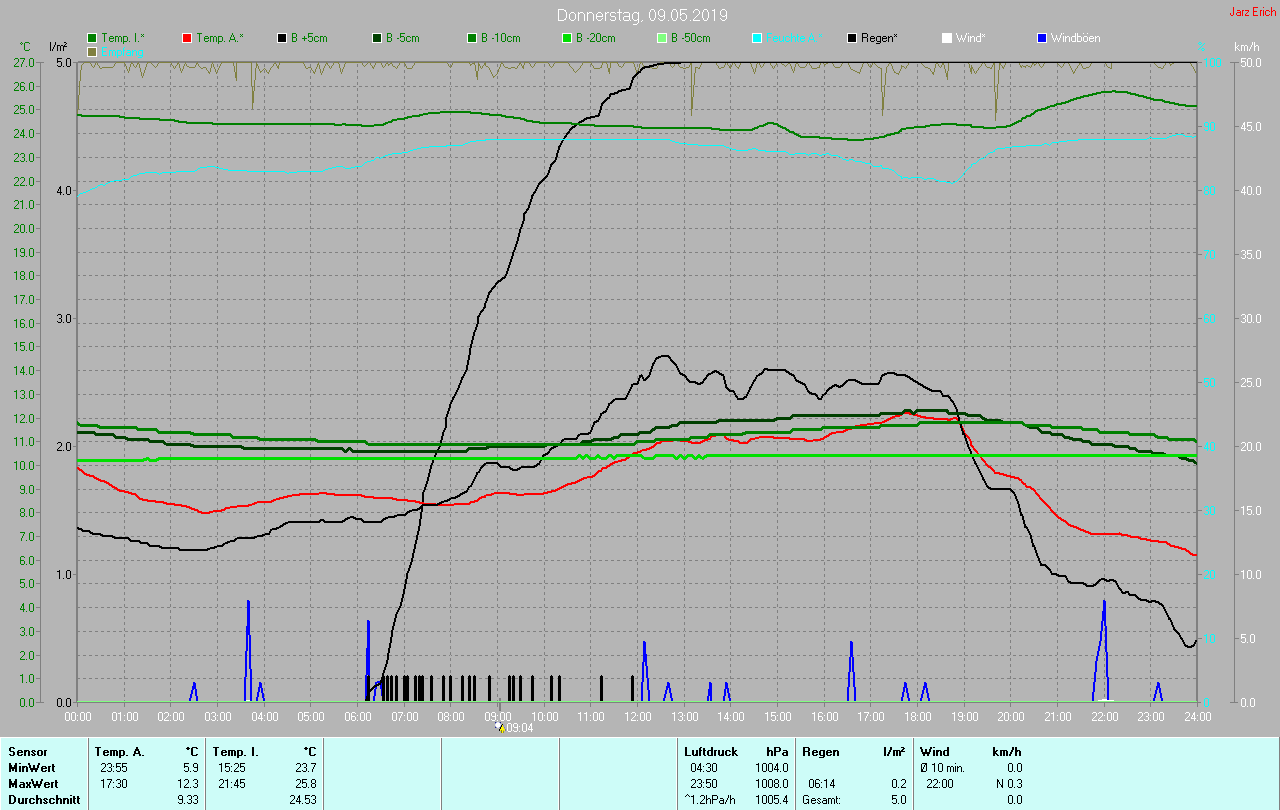Image resolution: width=1280 pixels, height=810 pixels.
Task: Click the MinWert row label
Action: click(x=31, y=768)
